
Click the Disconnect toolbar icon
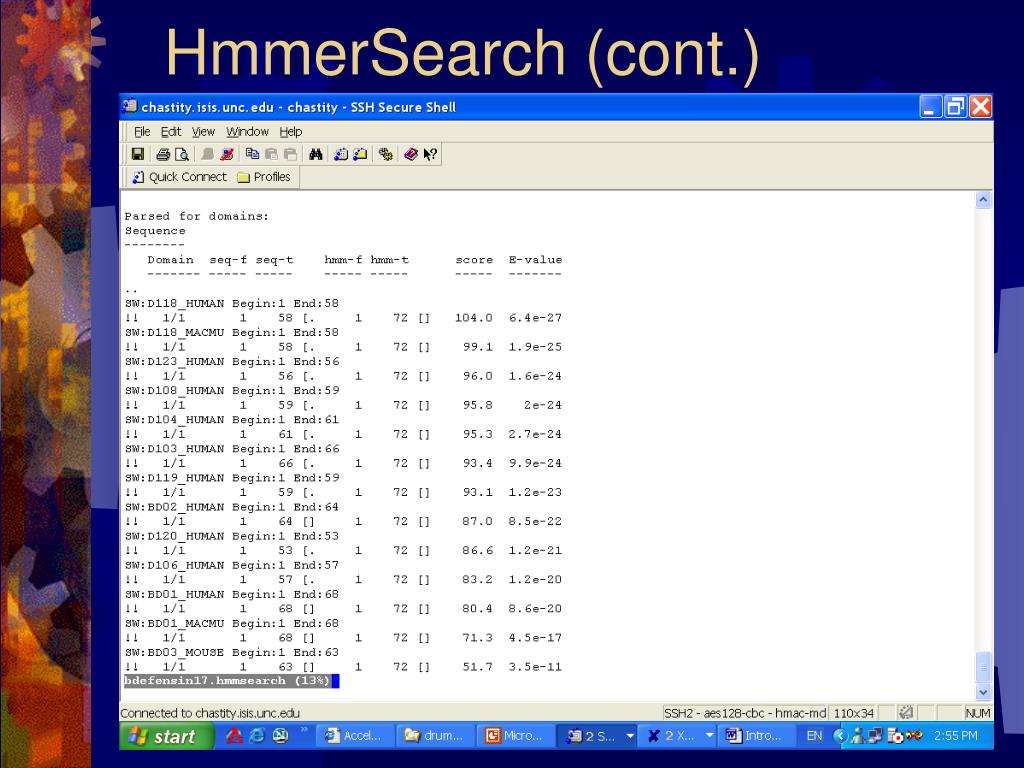(x=227, y=154)
